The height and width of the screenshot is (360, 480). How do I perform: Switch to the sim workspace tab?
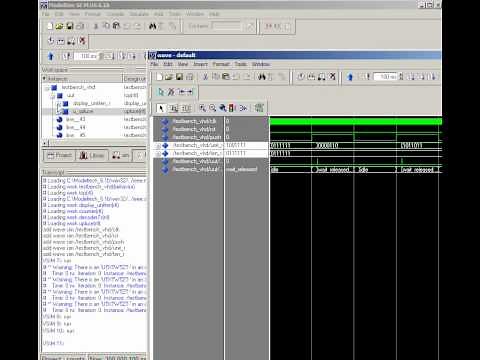point(121,155)
